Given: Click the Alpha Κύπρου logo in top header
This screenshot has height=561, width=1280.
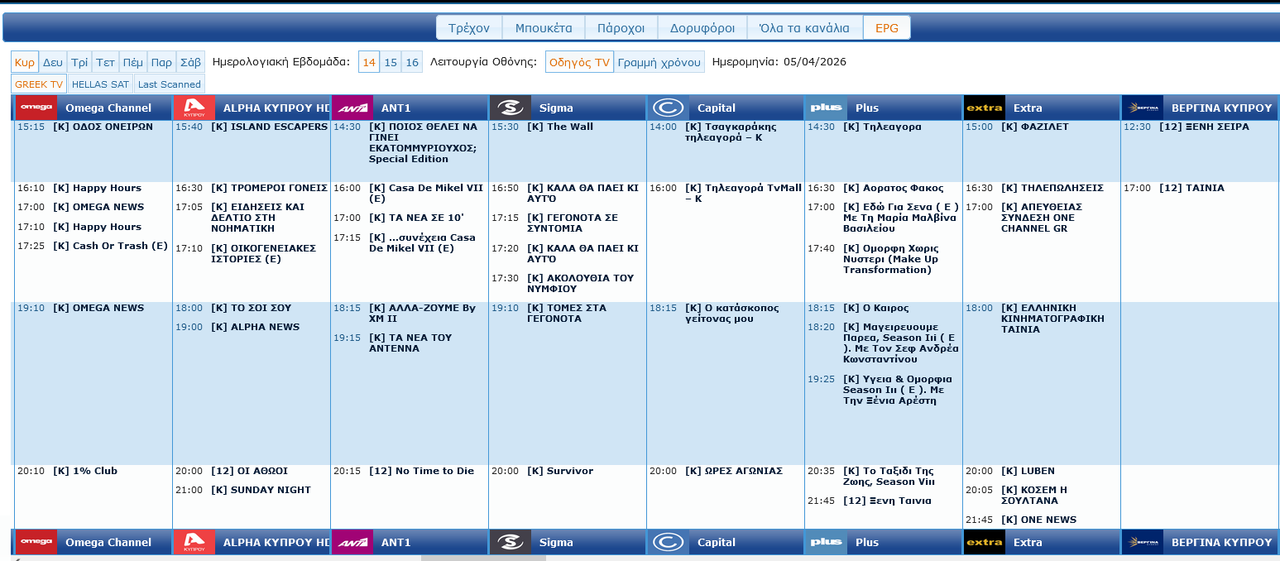Looking at the screenshot, I should point(195,107).
